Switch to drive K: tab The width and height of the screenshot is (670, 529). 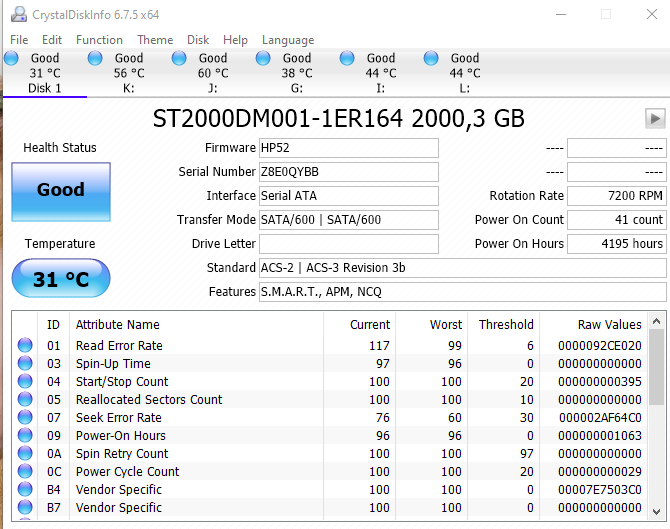coord(129,73)
